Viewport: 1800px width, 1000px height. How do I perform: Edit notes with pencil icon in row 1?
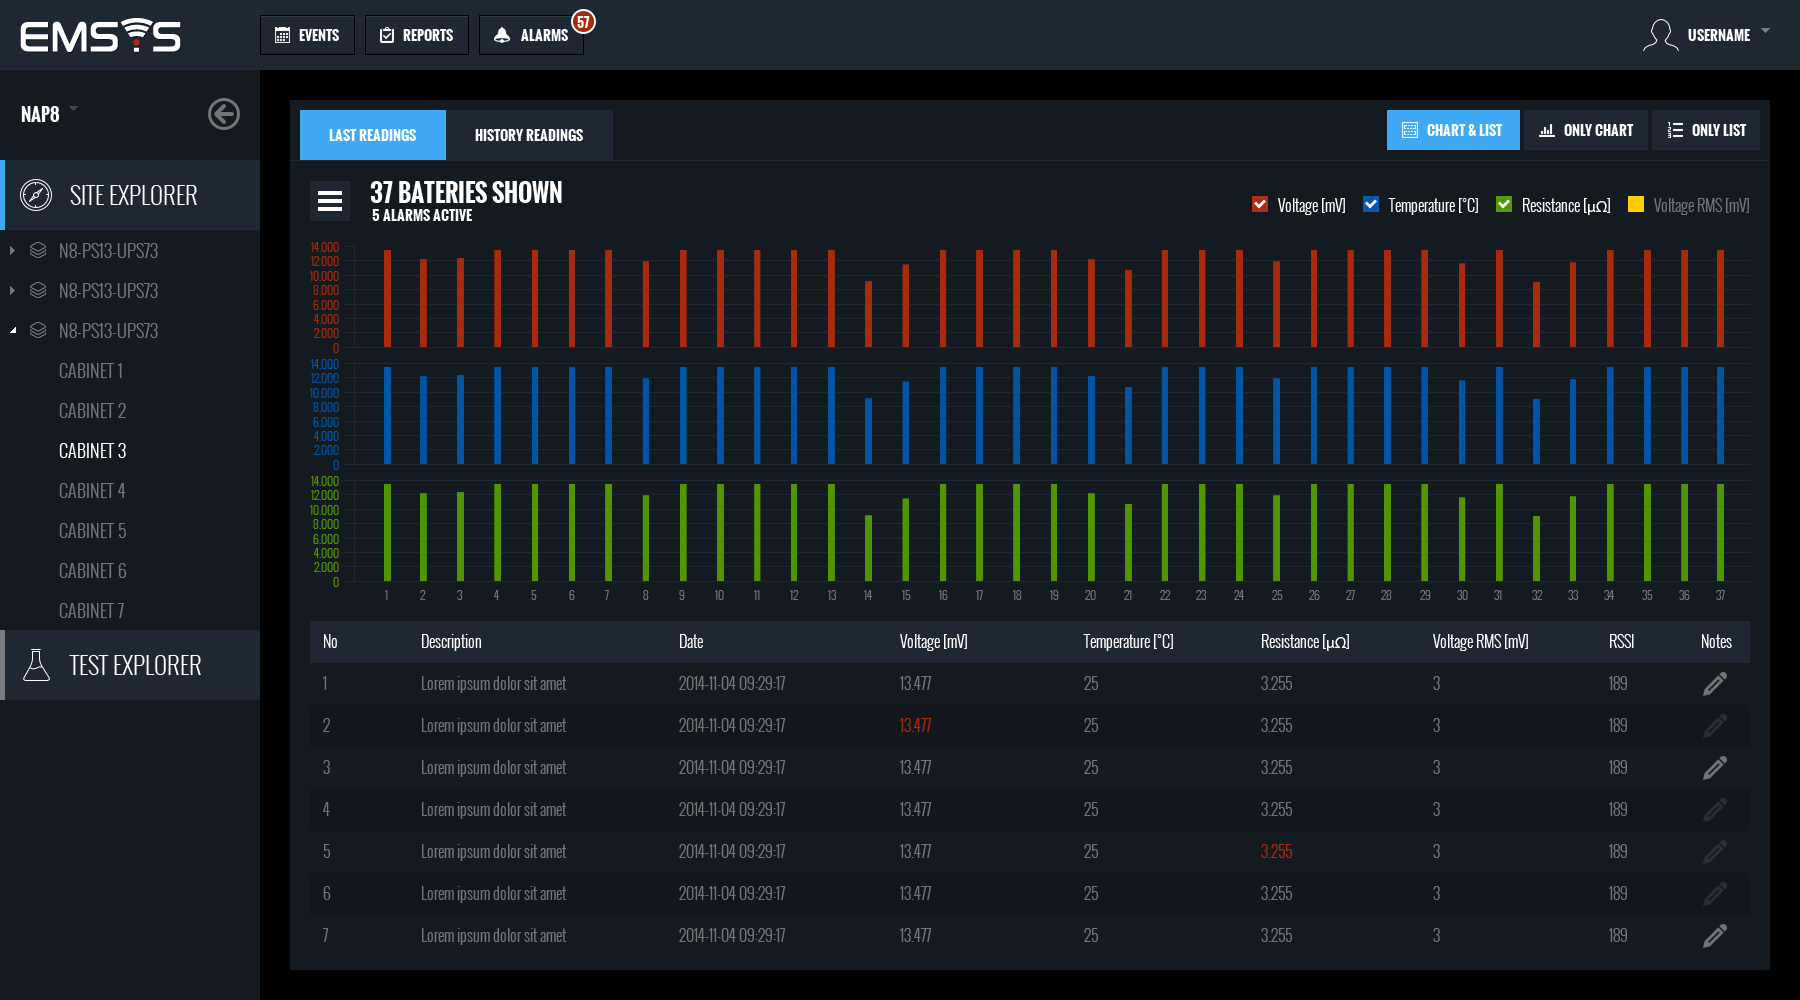pyautogui.click(x=1715, y=684)
